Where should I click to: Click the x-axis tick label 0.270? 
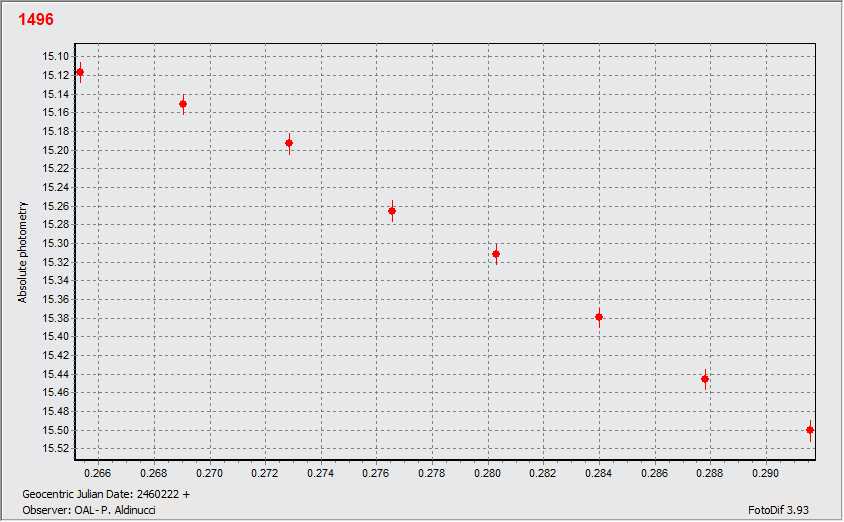coord(209,474)
